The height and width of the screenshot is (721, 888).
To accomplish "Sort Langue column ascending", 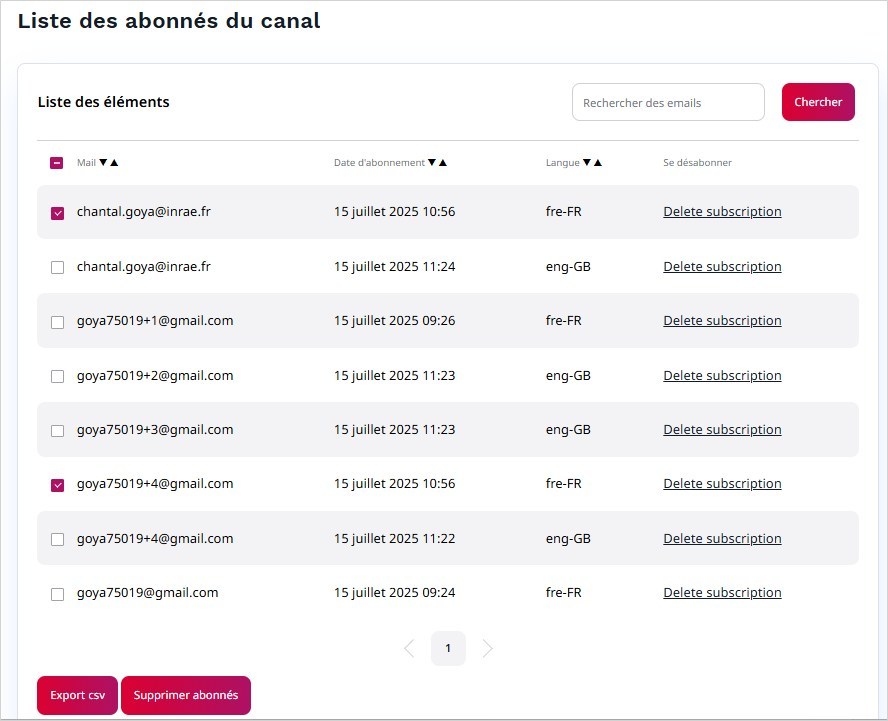I will pos(599,162).
